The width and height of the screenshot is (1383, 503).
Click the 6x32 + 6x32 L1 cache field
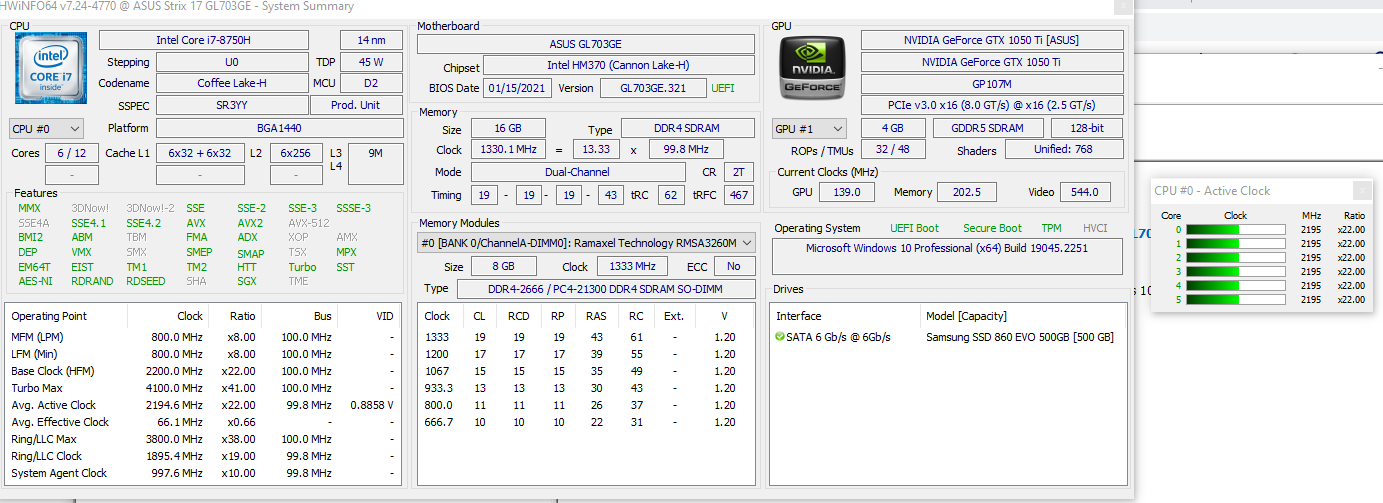pyautogui.click(x=200, y=153)
